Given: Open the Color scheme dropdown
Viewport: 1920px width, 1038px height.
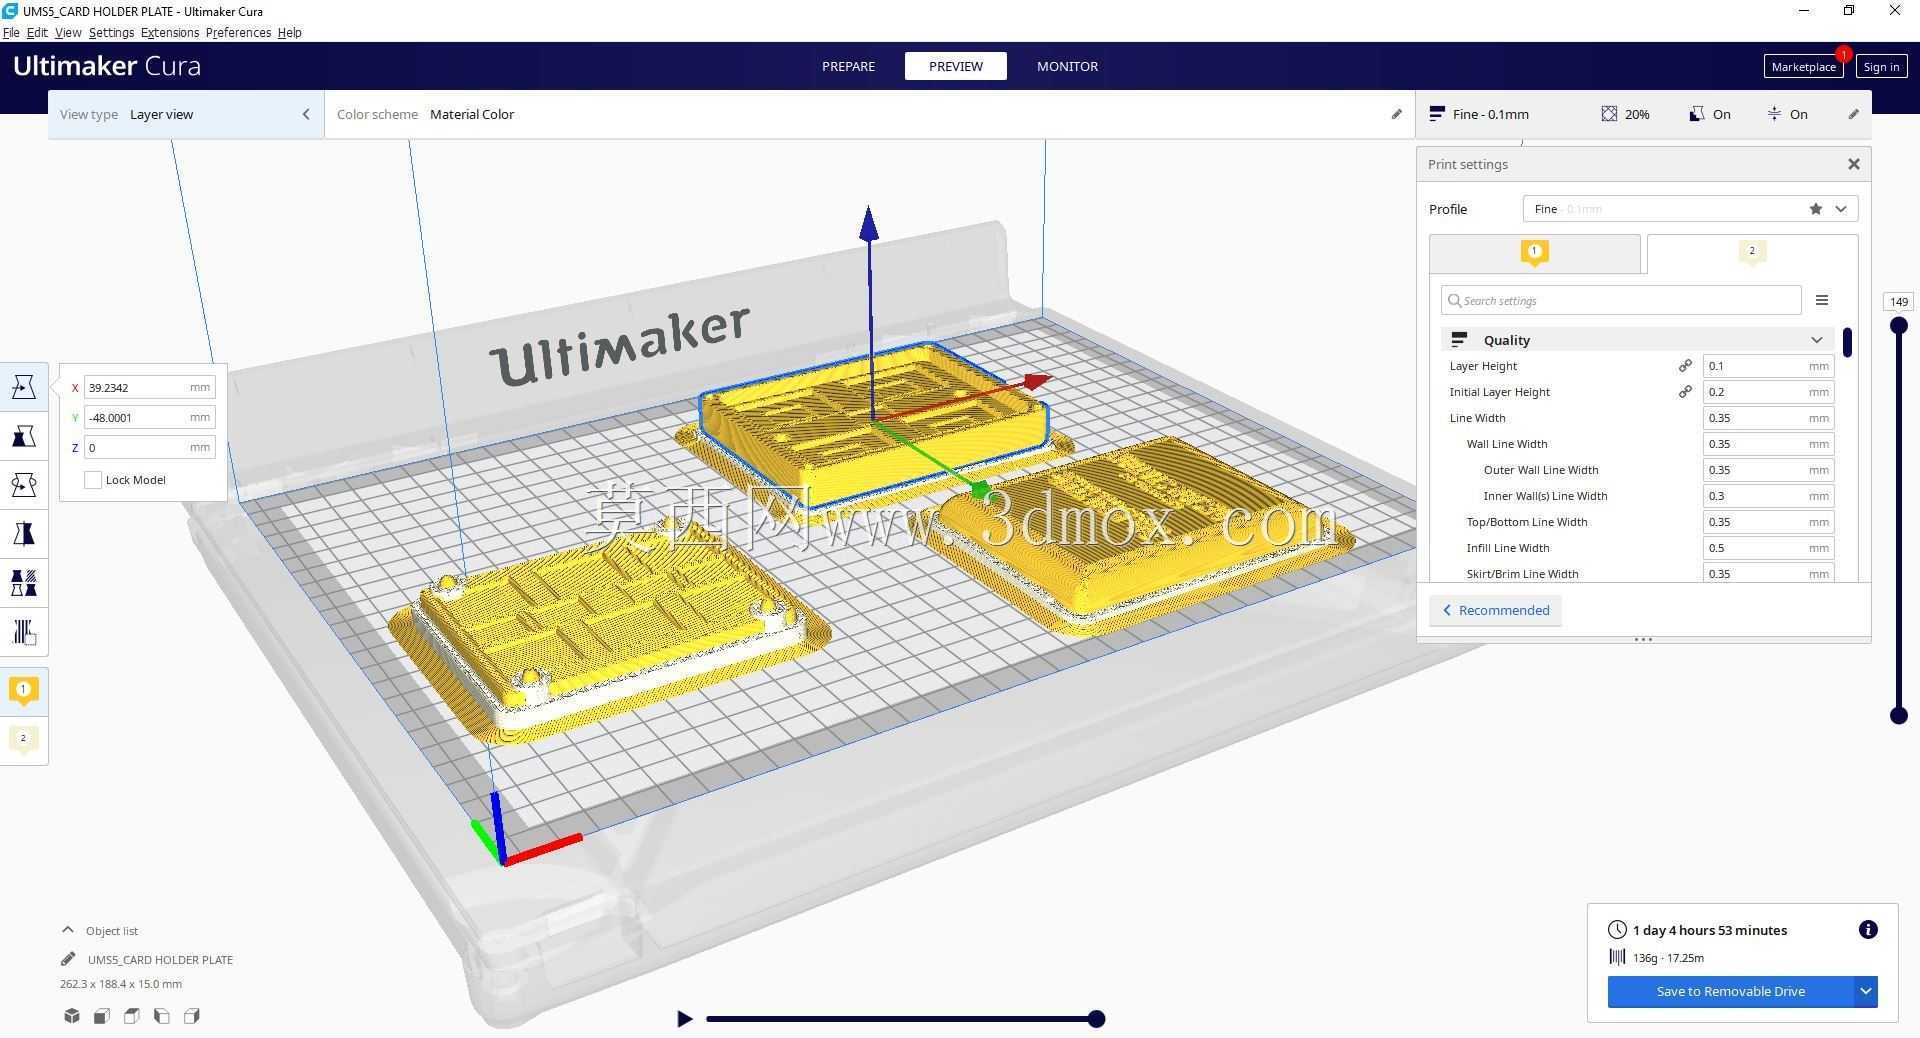Looking at the screenshot, I should pos(870,114).
